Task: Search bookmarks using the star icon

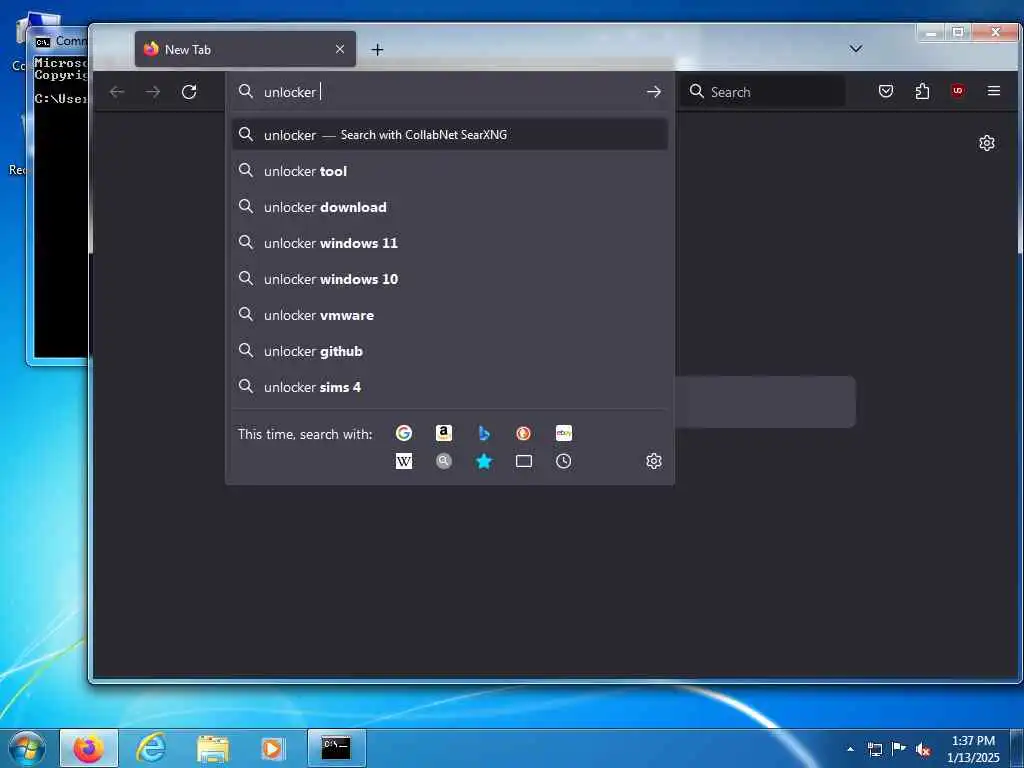Action: pyautogui.click(x=484, y=461)
